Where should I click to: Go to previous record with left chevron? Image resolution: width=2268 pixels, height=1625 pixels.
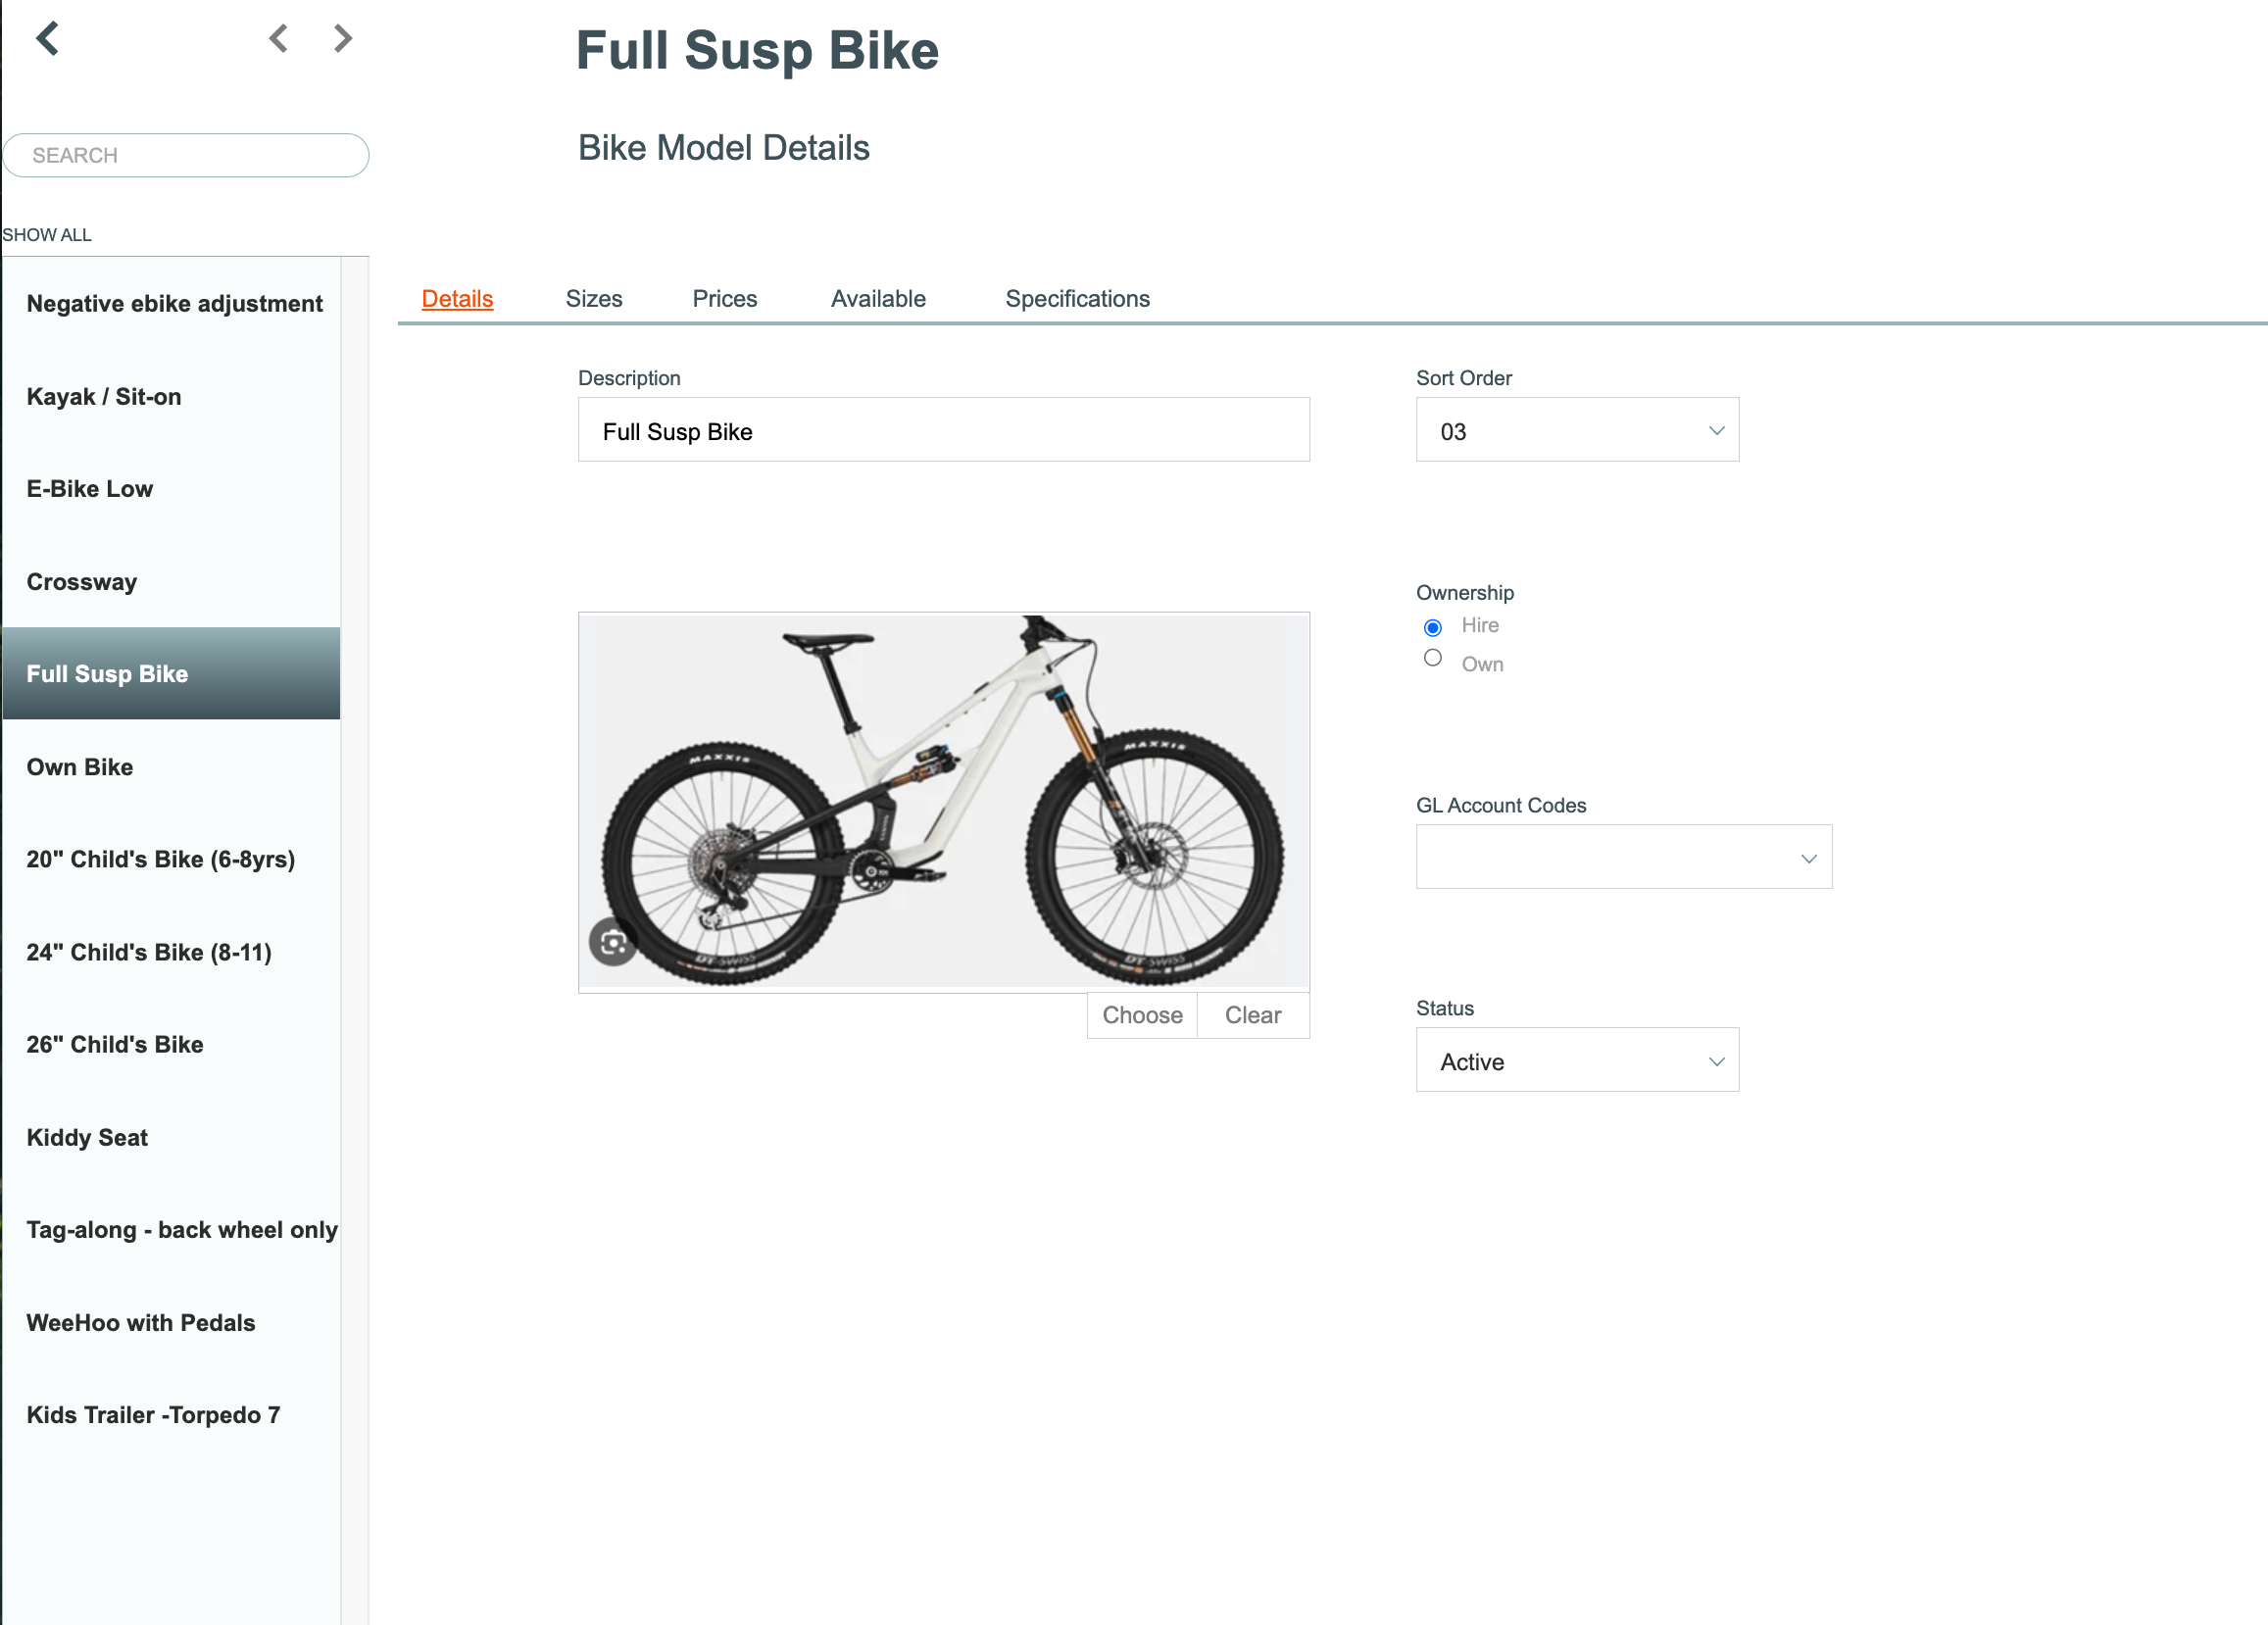[279, 39]
